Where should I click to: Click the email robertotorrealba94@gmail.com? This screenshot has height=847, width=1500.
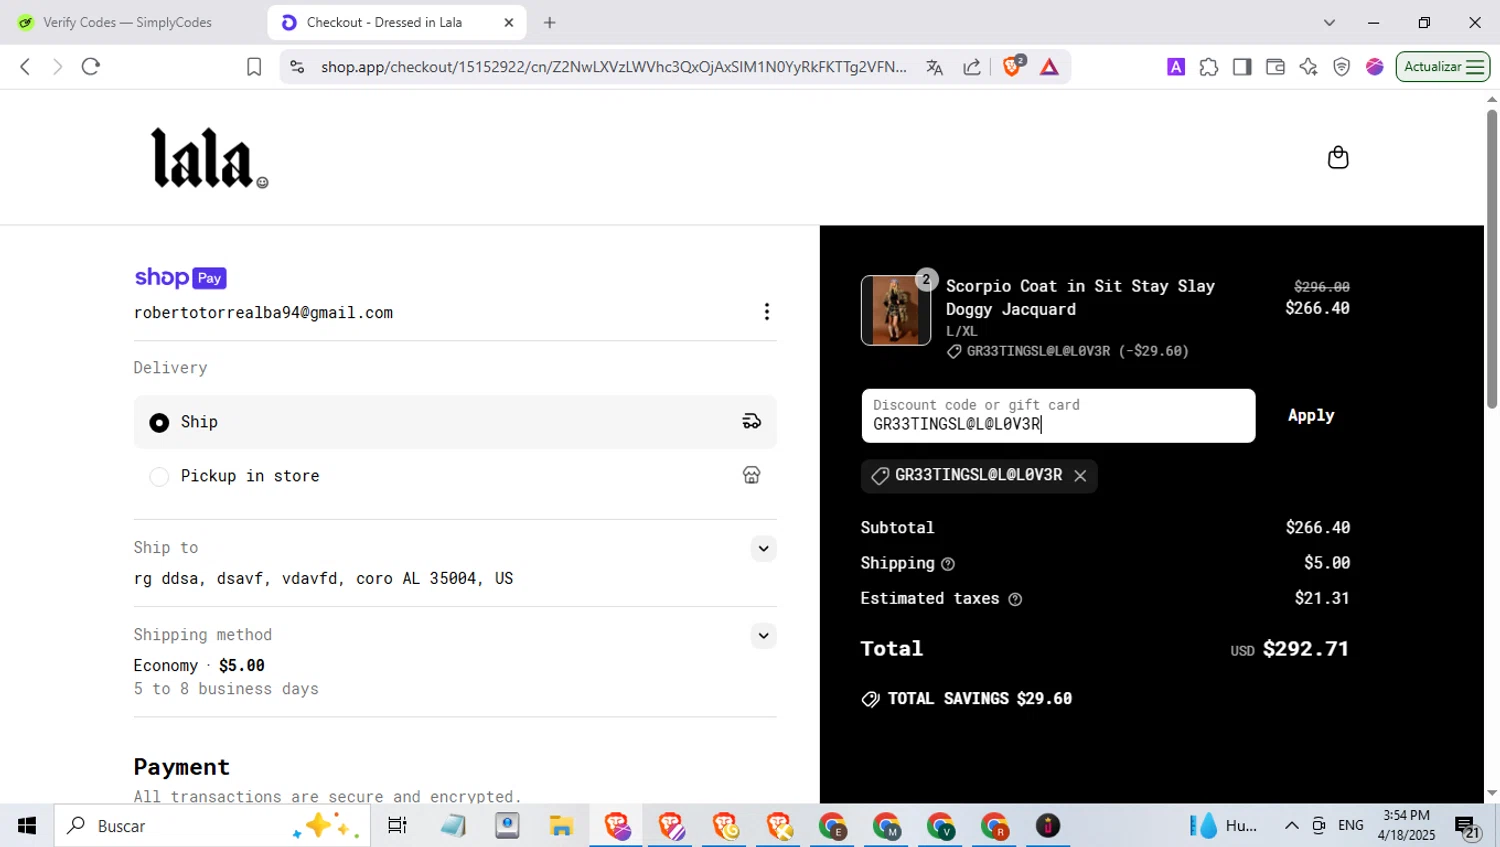pyautogui.click(x=263, y=313)
